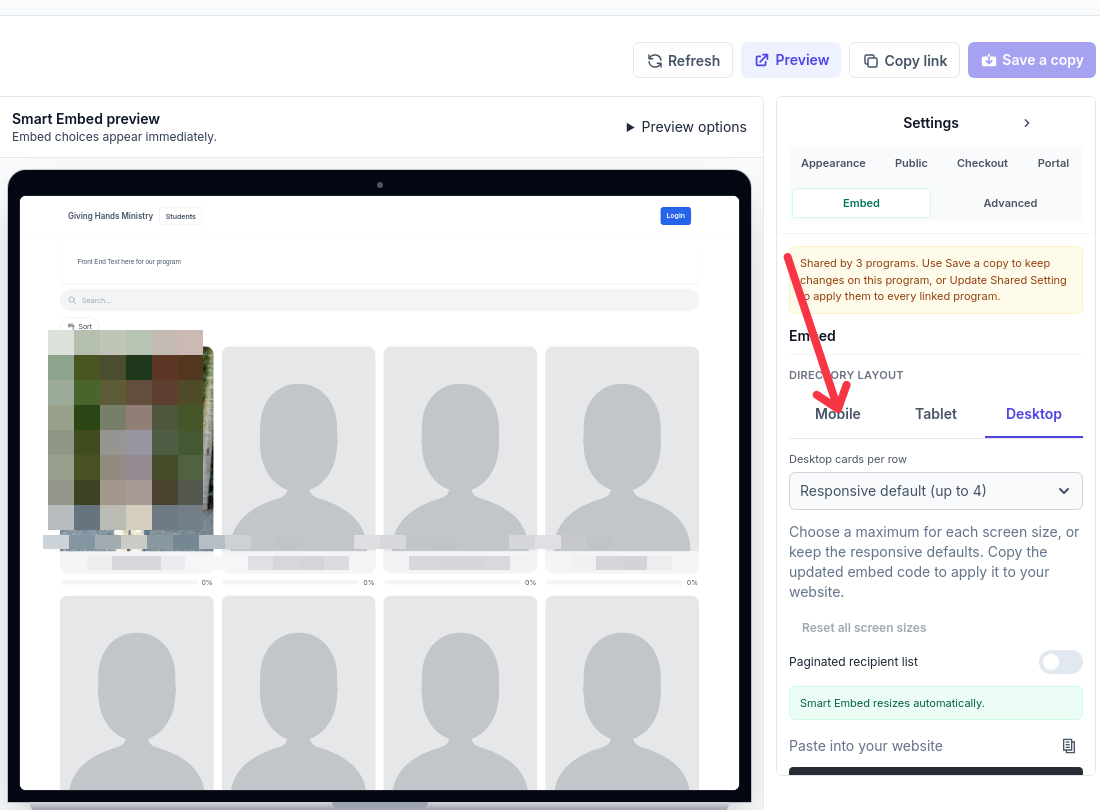
Task: Click the Students tag in preview
Action: tap(180, 216)
